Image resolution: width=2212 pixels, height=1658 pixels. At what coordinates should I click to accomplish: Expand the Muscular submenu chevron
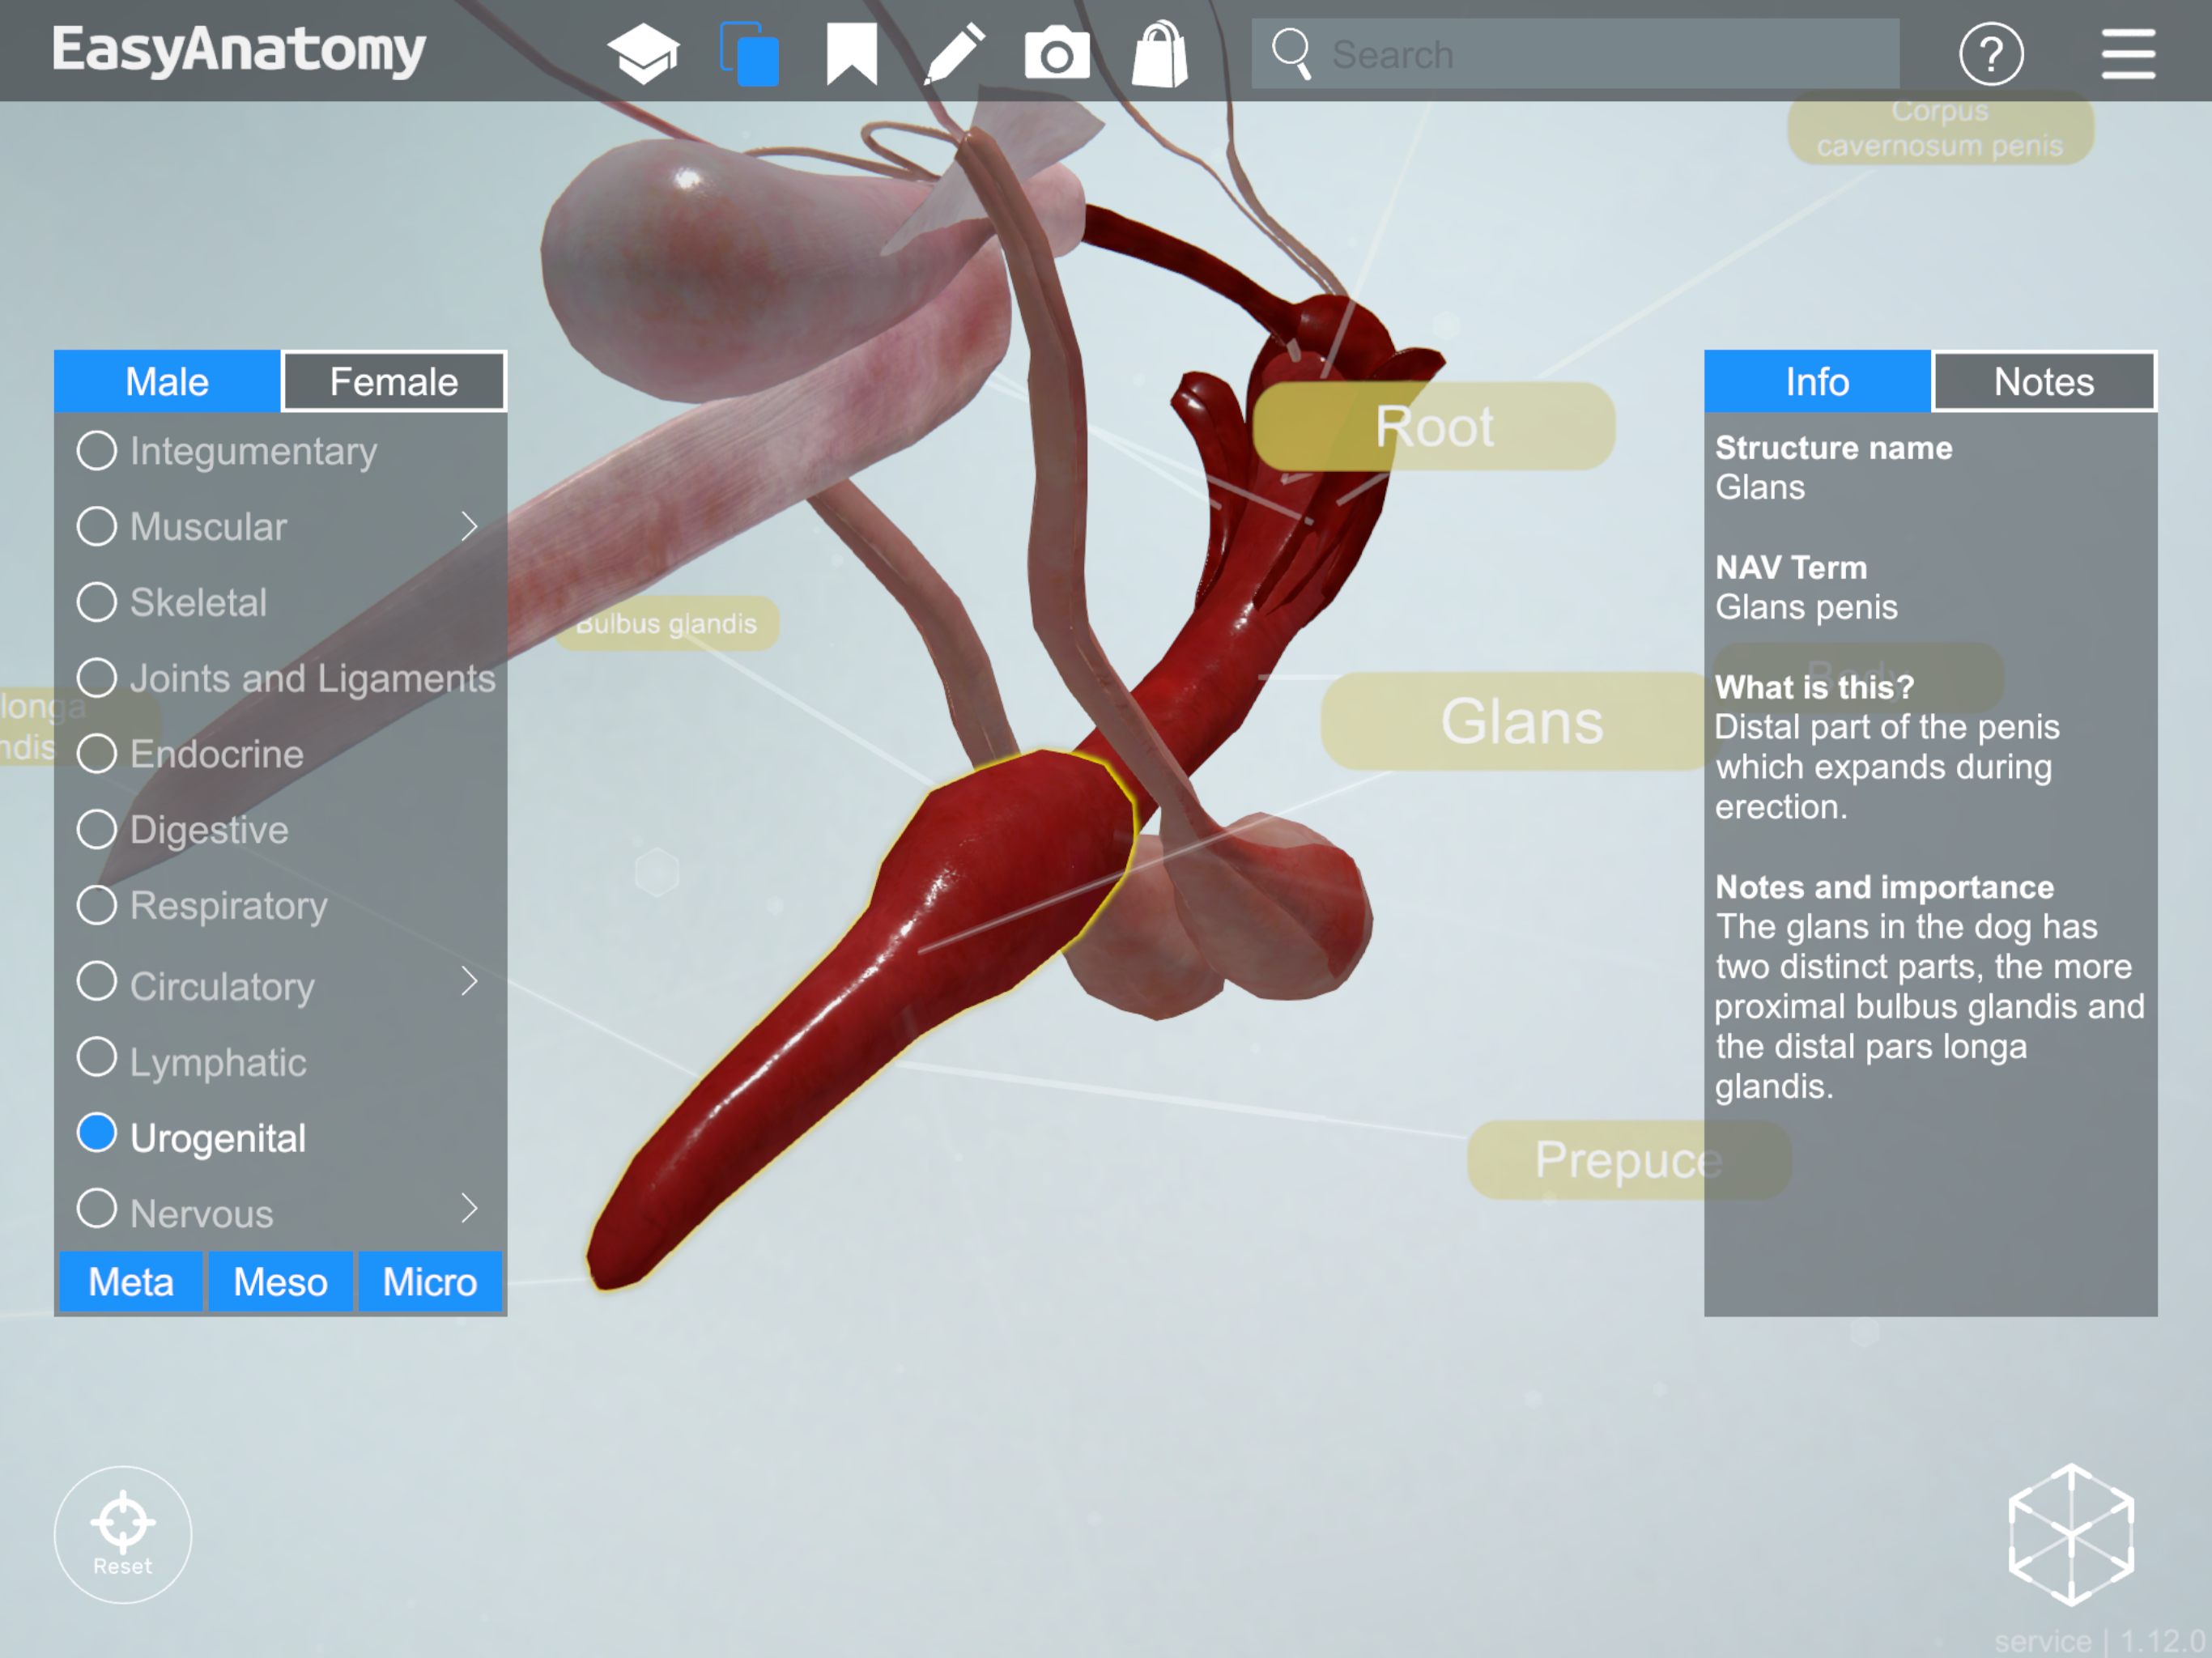click(x=469, y=526)
